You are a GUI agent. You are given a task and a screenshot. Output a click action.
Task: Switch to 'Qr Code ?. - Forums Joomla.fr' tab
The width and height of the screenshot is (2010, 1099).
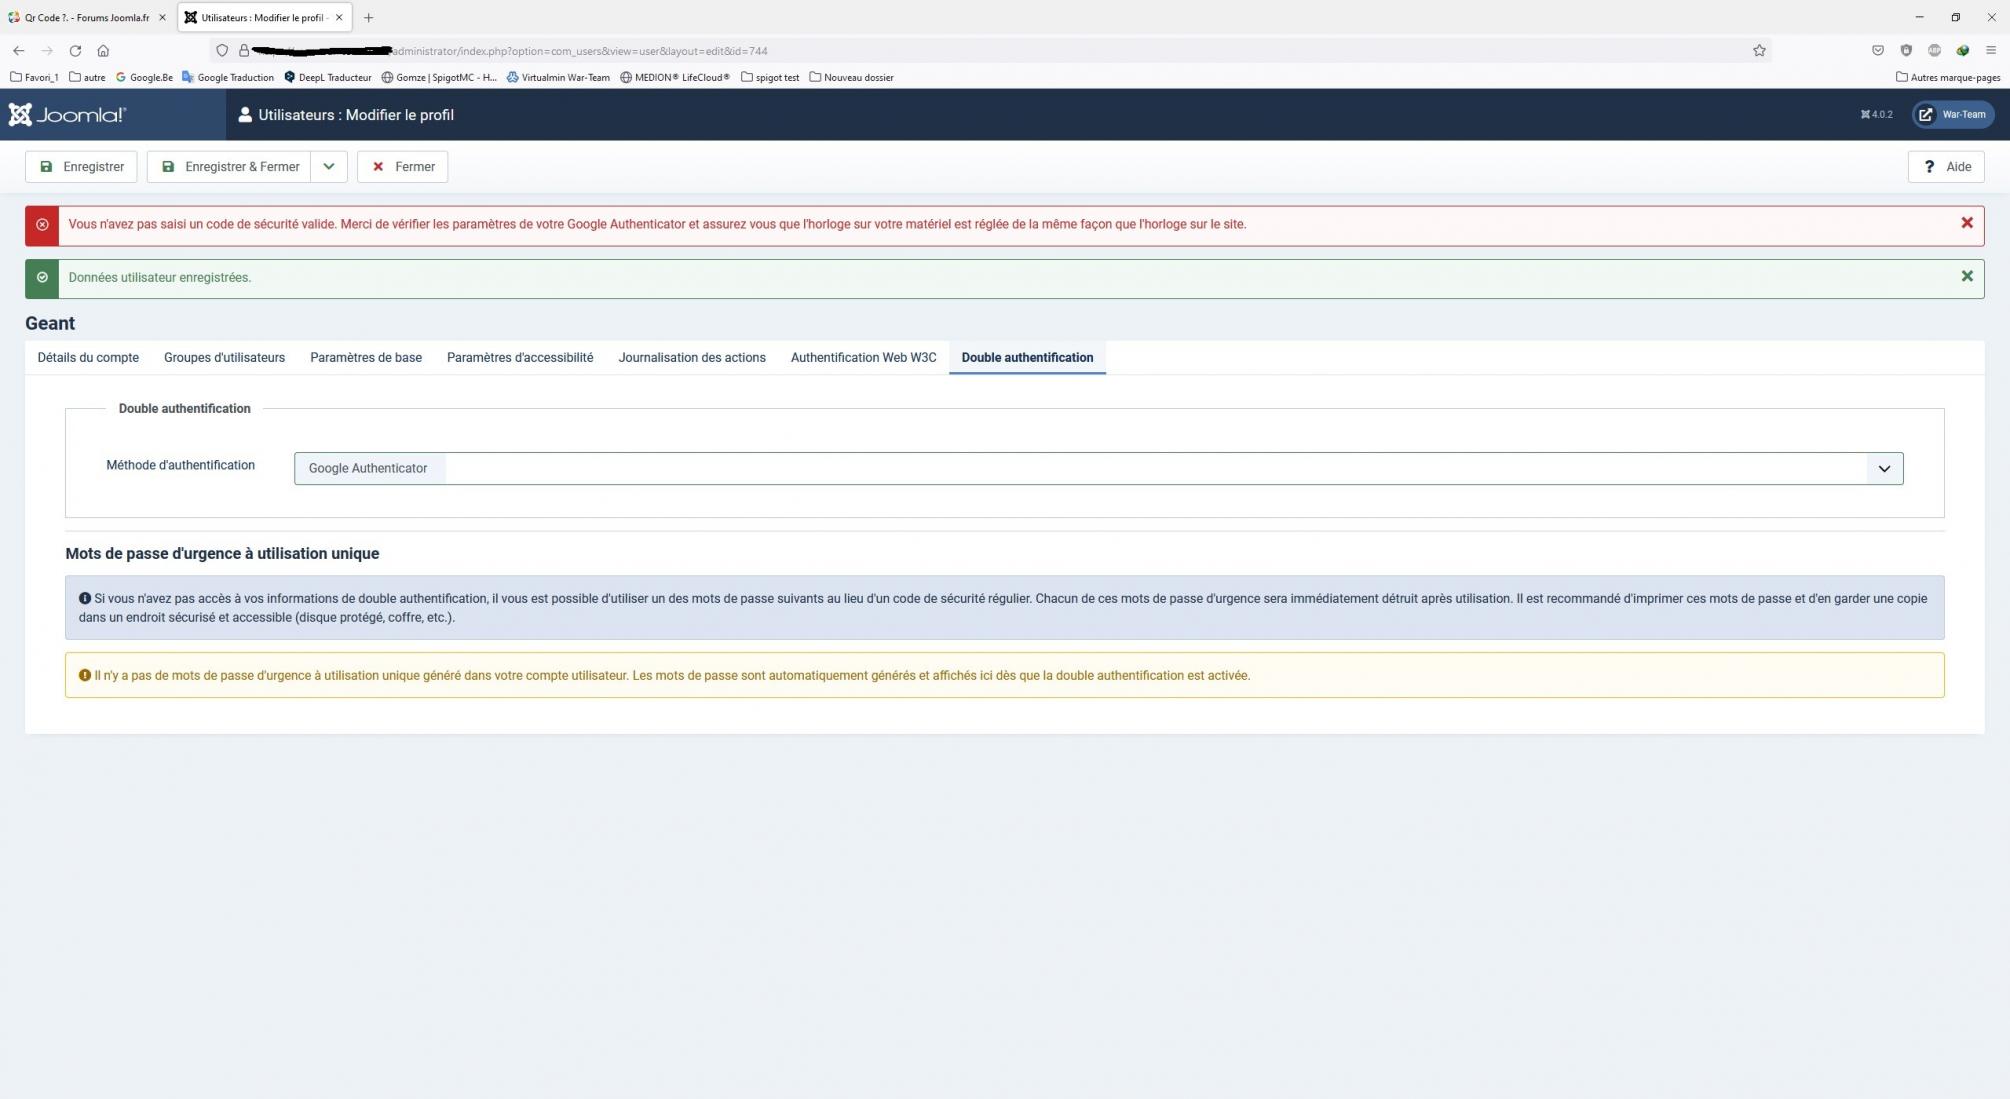87,18
